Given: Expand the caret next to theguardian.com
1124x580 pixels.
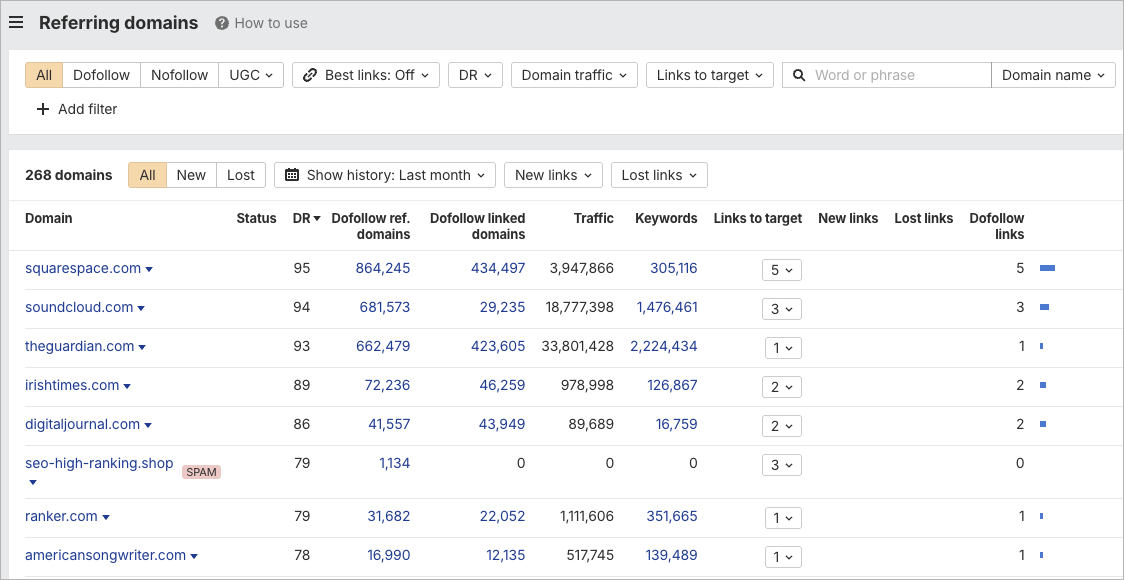Looking at the screenshot, I should pyautogui.click(x=142, y=348).
